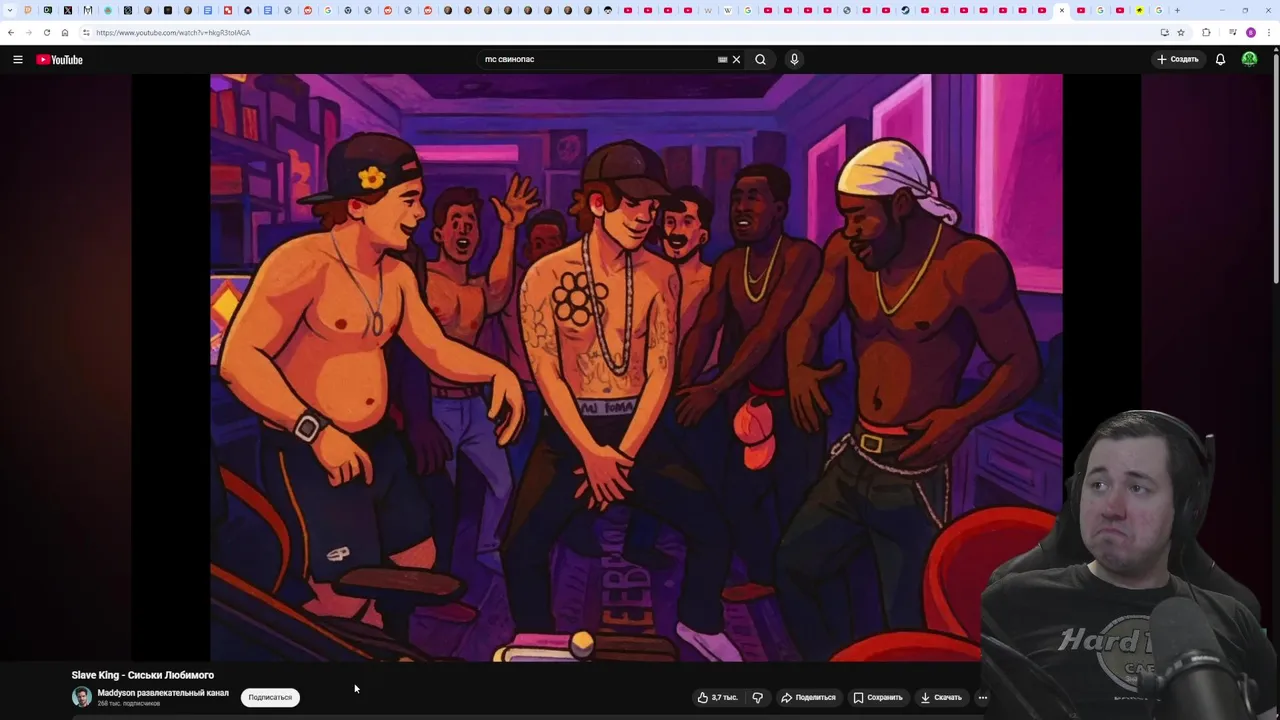Open the YouTube hamburger guide menu
The height and width of the screenshot is (720, 1280).
click(17, 59)
